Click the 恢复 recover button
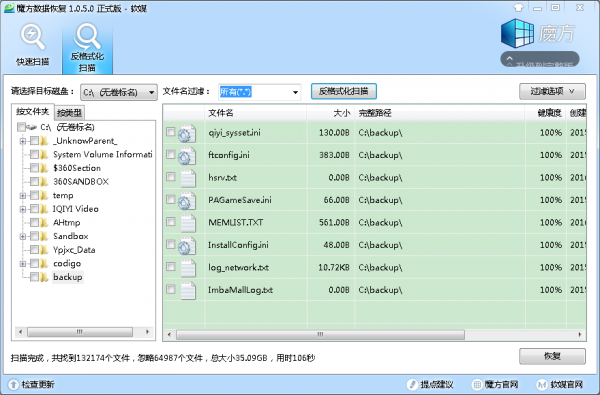This screenshot has width=600, height=395. tap(552, 356)
